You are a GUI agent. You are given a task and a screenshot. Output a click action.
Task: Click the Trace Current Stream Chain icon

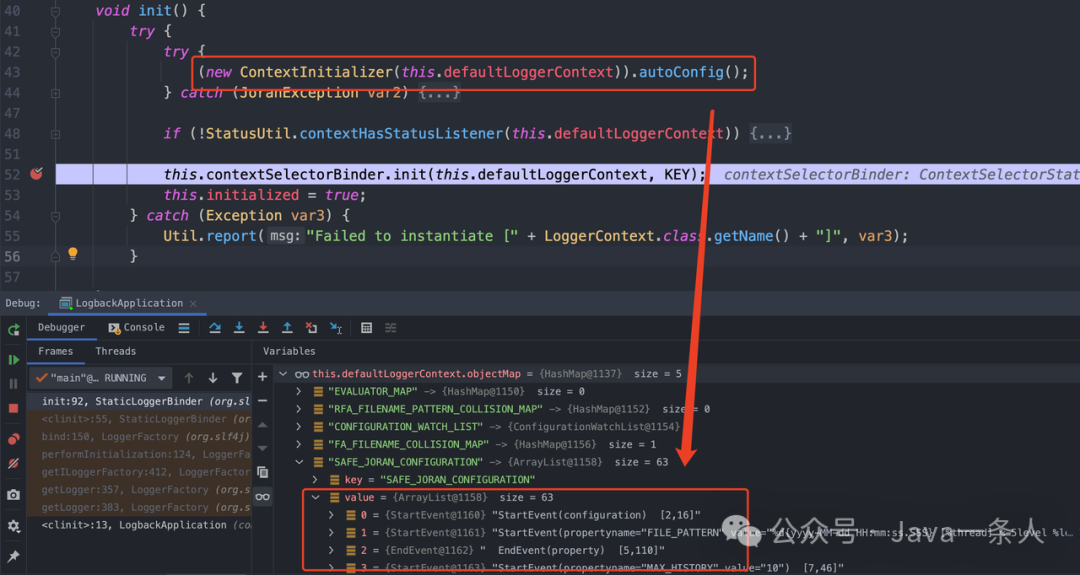pyautogui.click(x=391, y=328)
